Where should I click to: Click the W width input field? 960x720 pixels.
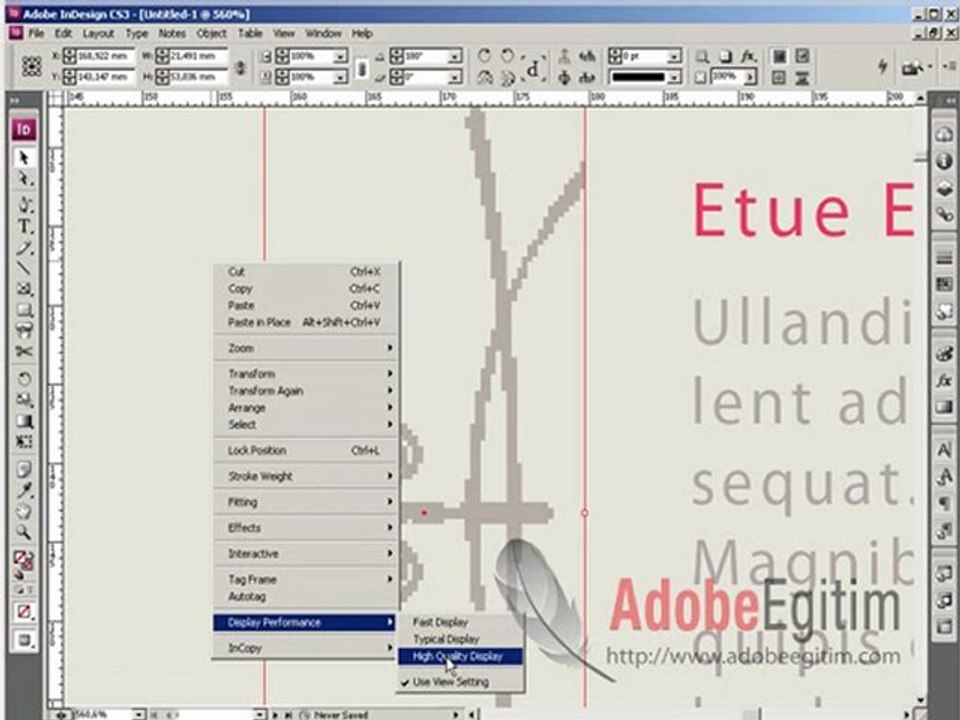pyautogui.click(x=198, y=56)
